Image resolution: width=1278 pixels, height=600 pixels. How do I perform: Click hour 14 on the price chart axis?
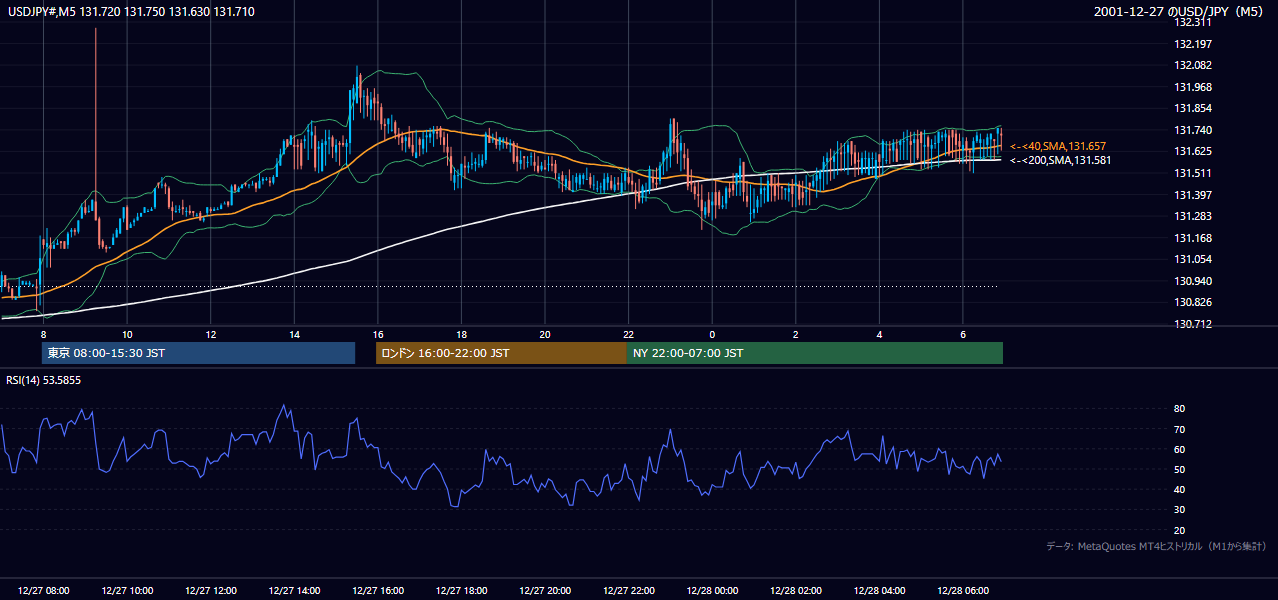click(x=294, y=334)
